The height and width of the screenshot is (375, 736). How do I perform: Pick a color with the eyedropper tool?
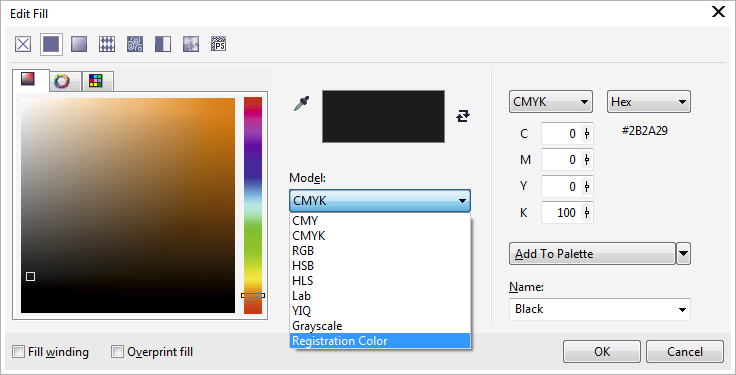click(301, 104)
